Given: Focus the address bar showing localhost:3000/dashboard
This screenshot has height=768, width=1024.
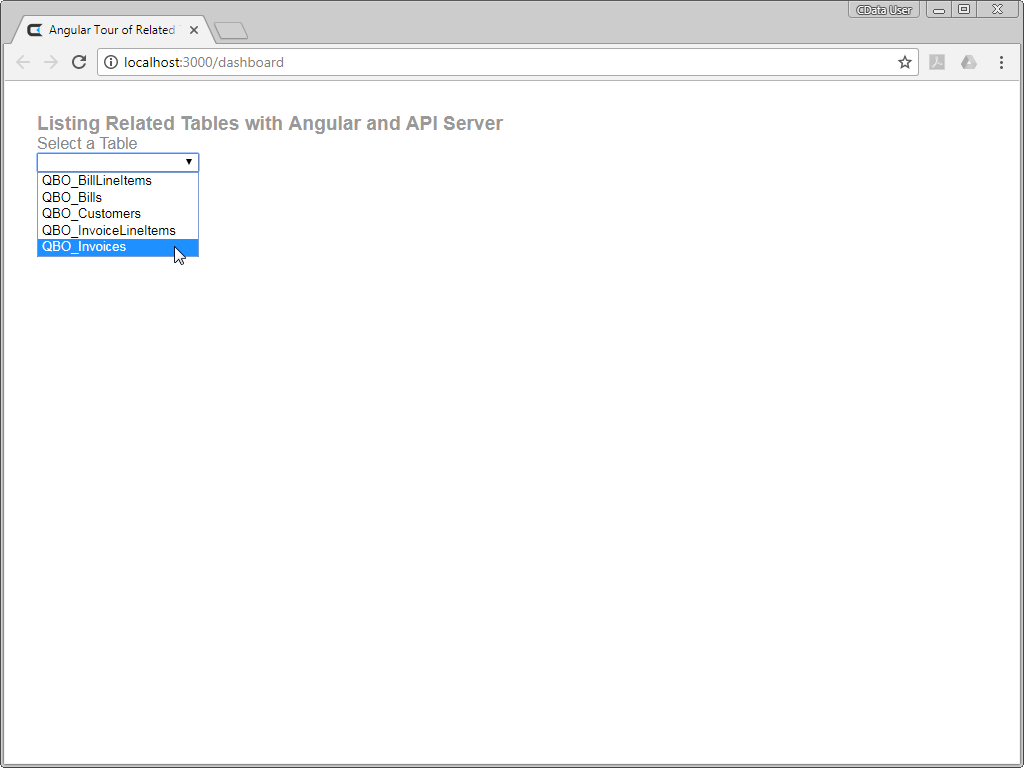Looking at the screenshot, I should pos(500,62).
